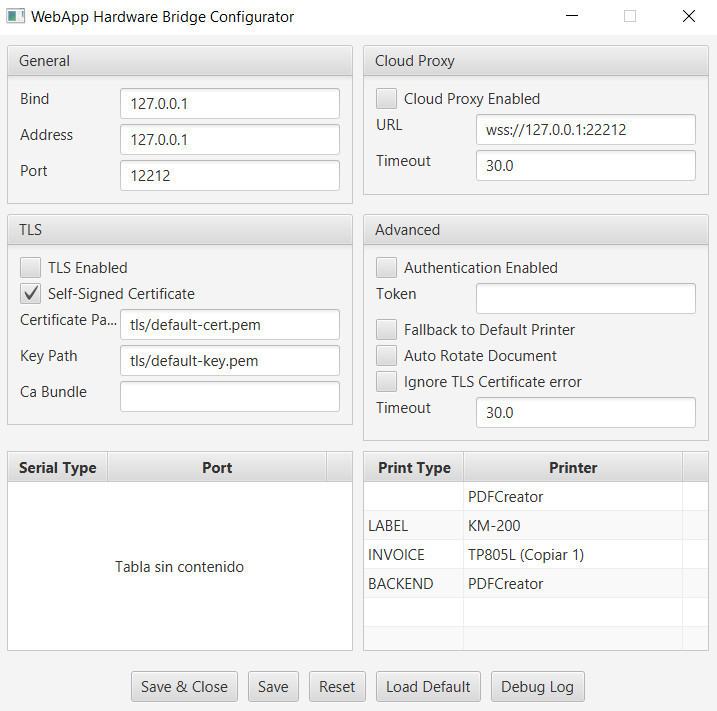Click the Cloud Proxy URL field
717x711 pixels.
(x=585, y=130)
